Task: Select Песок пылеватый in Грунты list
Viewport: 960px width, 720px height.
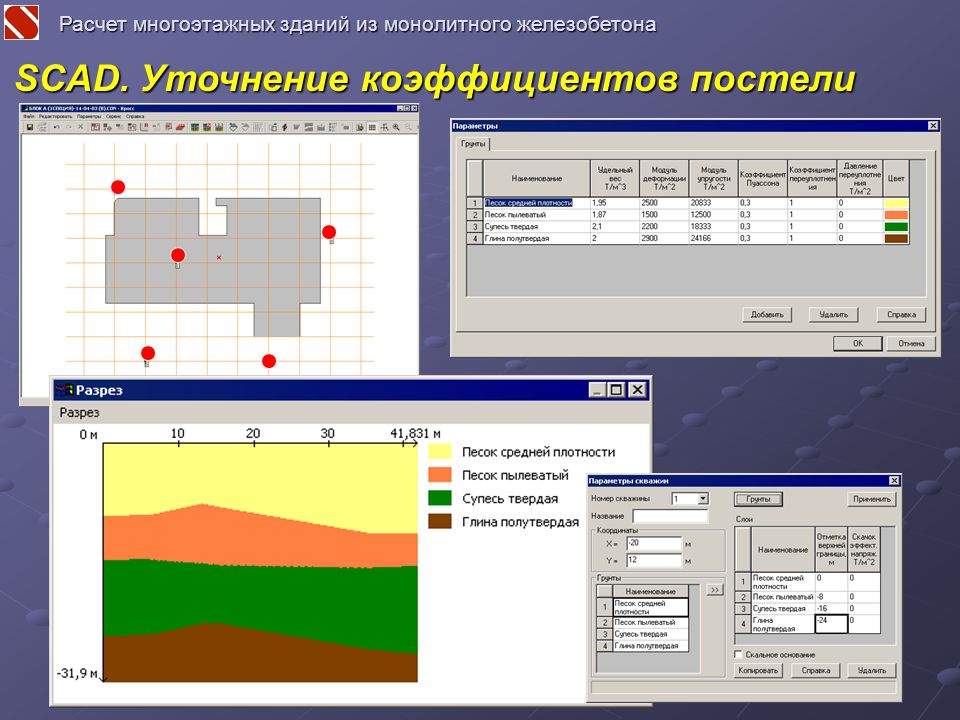Action: (650, 622)
